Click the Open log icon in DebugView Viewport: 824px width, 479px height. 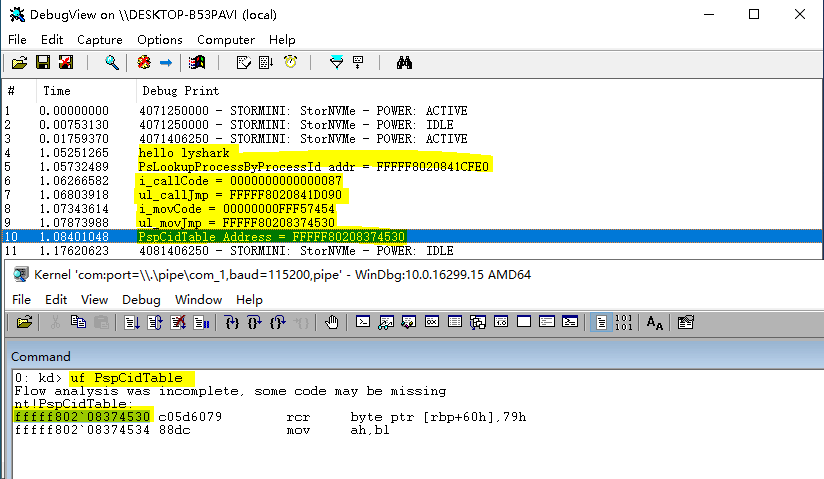tap(19, 63)
